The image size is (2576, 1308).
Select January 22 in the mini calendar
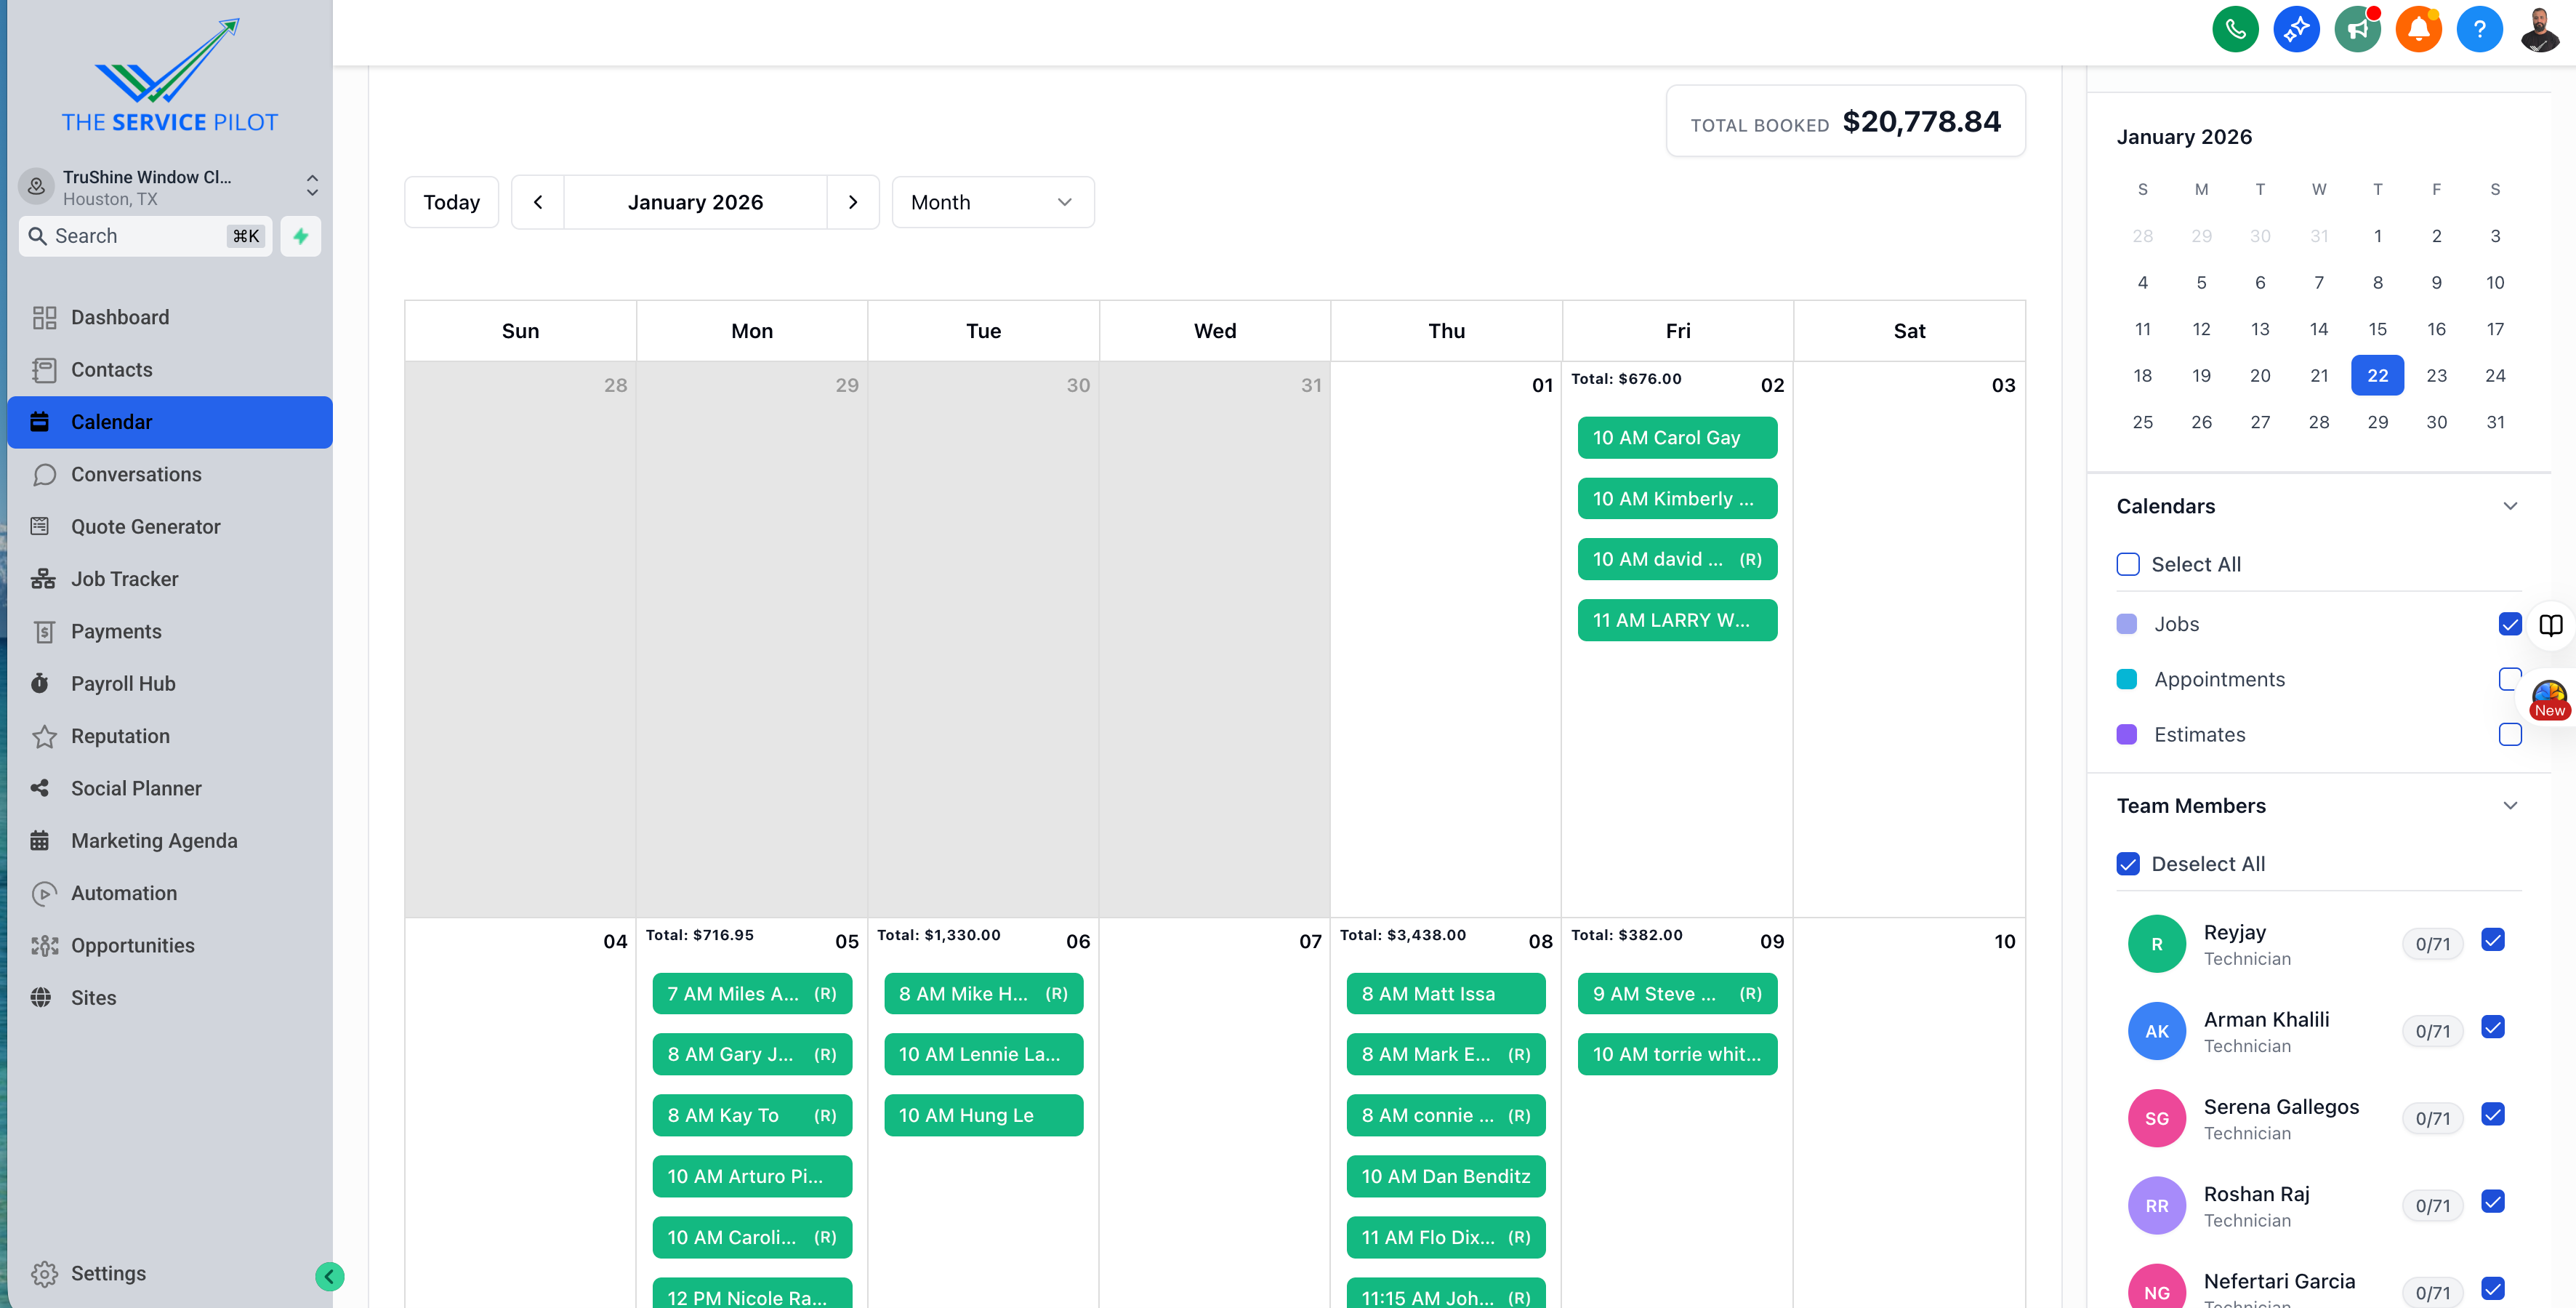click(x=2377, y=376)
